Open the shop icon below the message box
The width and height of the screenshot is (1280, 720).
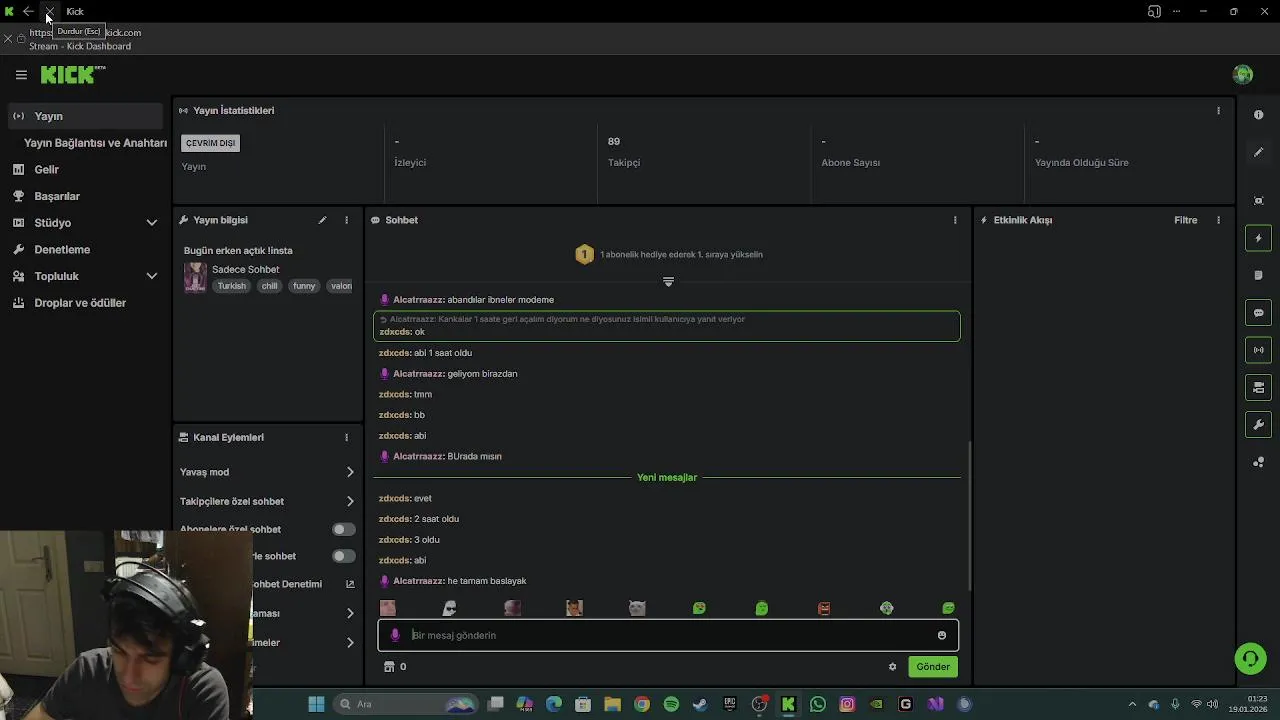click(x=389, y=667)
